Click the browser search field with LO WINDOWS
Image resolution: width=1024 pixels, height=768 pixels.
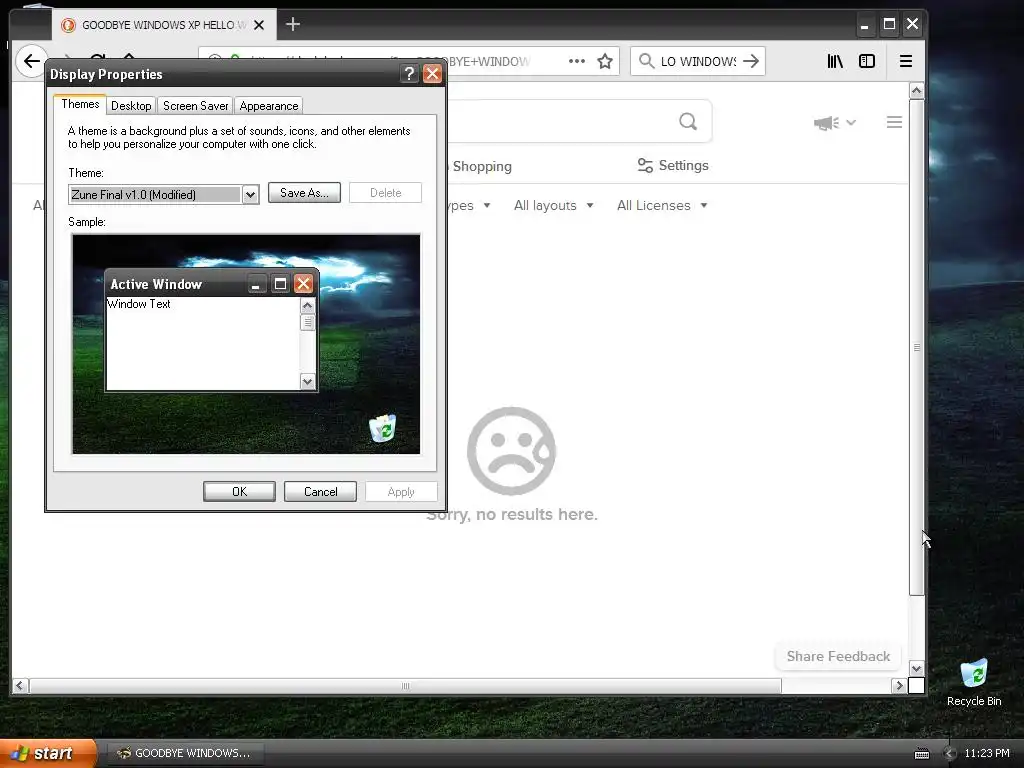point(697,61)
